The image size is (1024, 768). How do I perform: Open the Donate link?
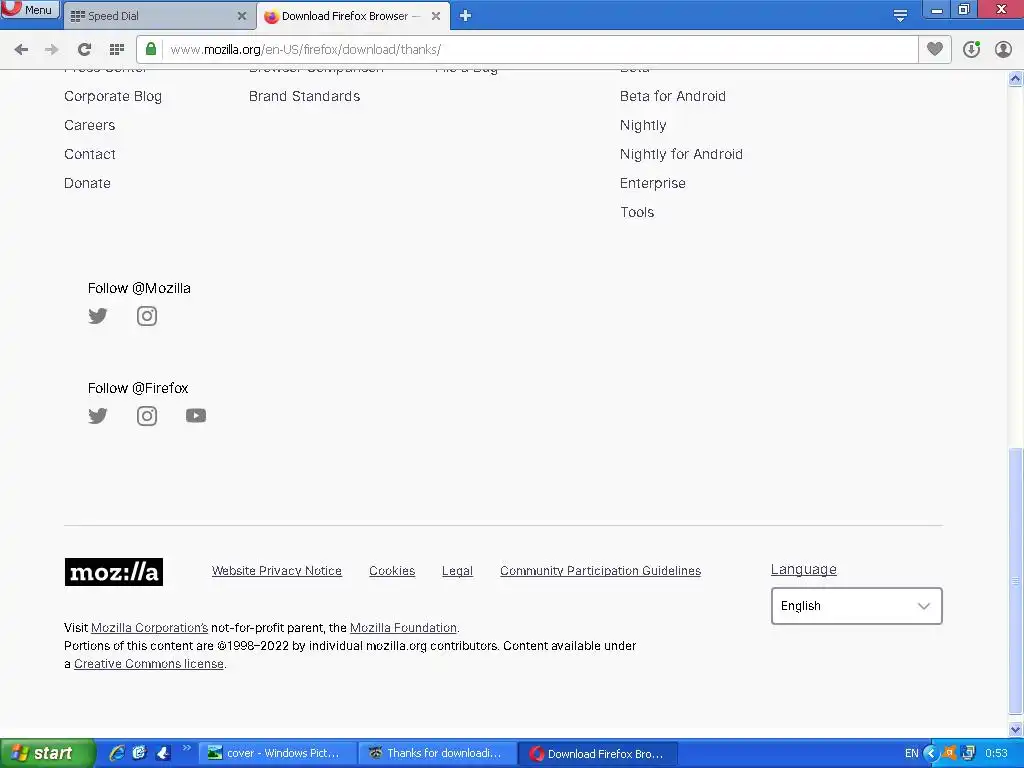coord(88,184)
